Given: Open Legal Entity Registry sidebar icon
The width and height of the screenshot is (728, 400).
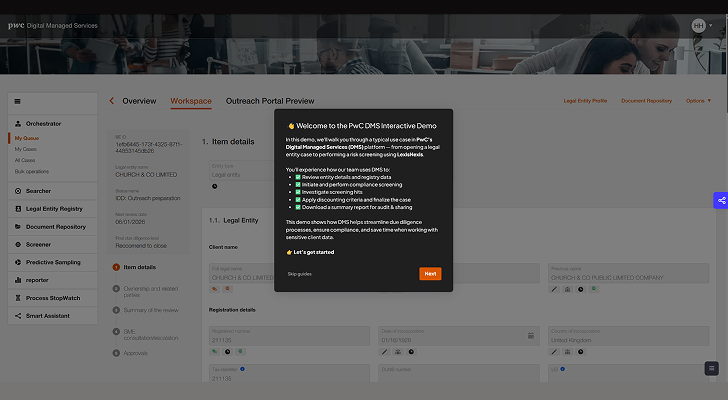Looking at the screenshot, I should 18,209.
